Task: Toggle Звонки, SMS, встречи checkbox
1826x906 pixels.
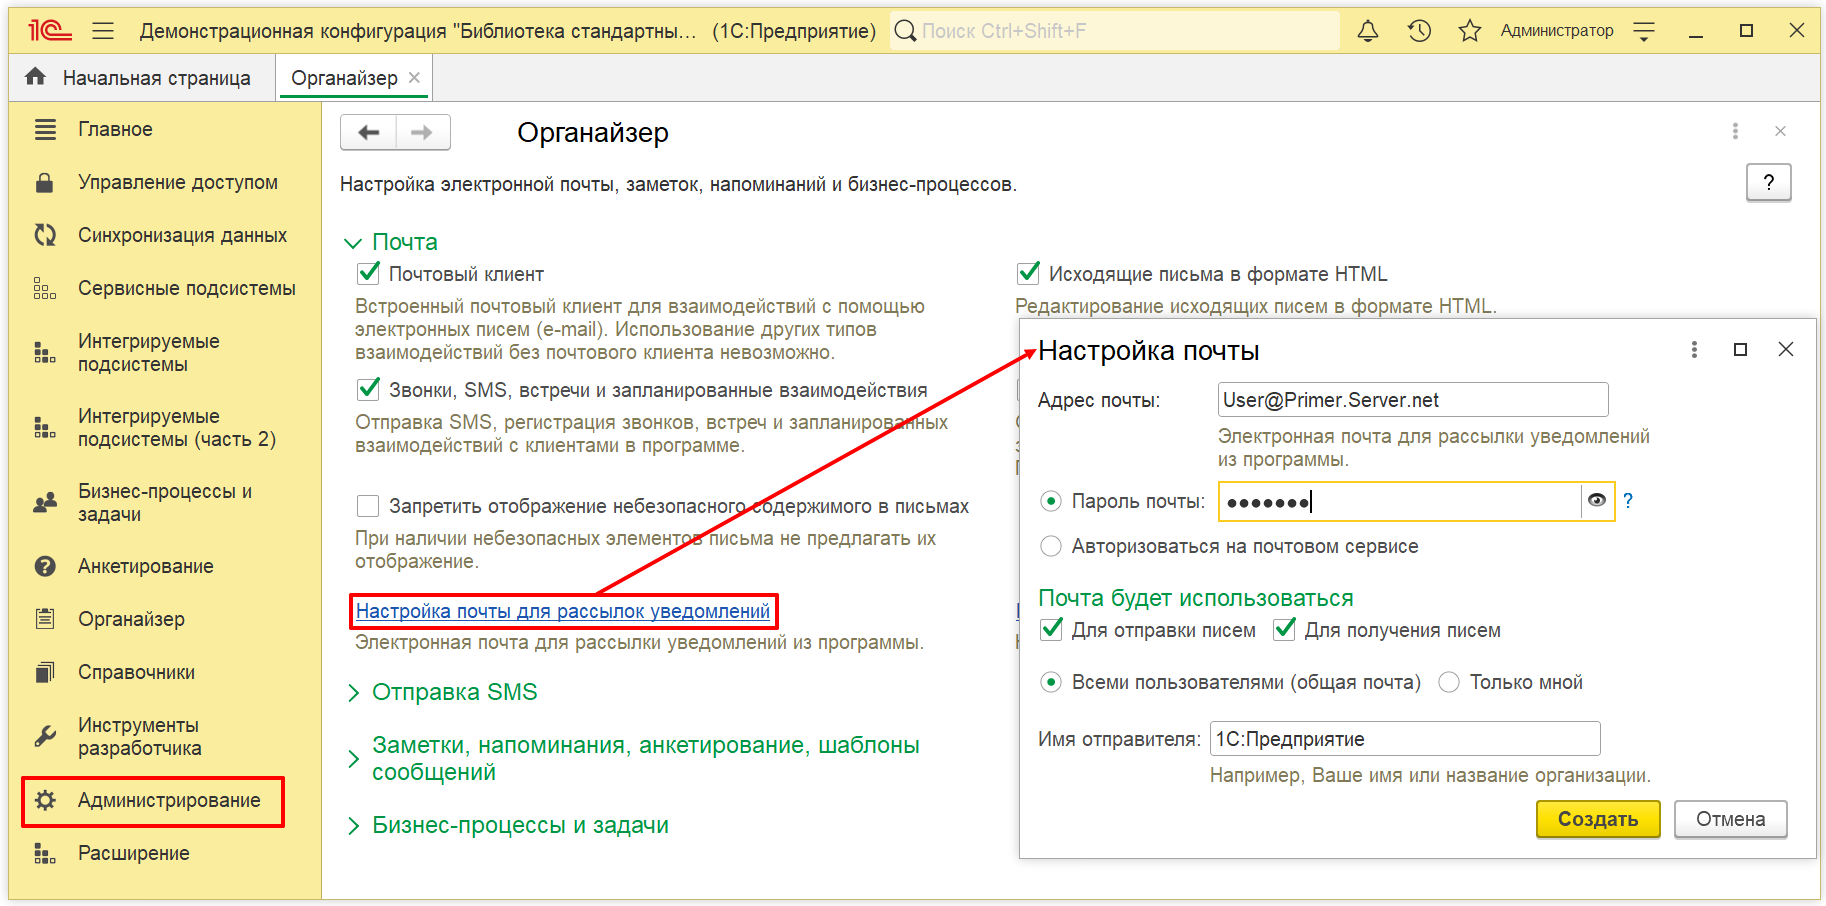Action: (368, 389)
